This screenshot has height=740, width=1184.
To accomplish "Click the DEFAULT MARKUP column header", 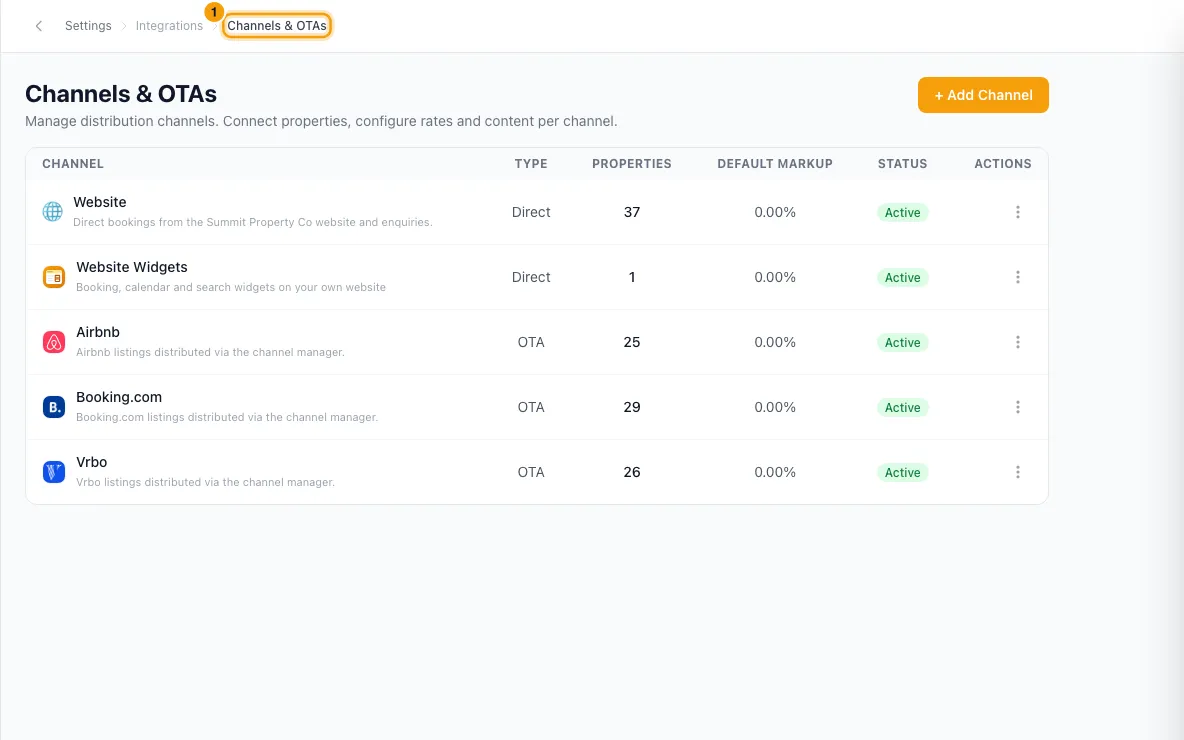I will coord(775,164).
